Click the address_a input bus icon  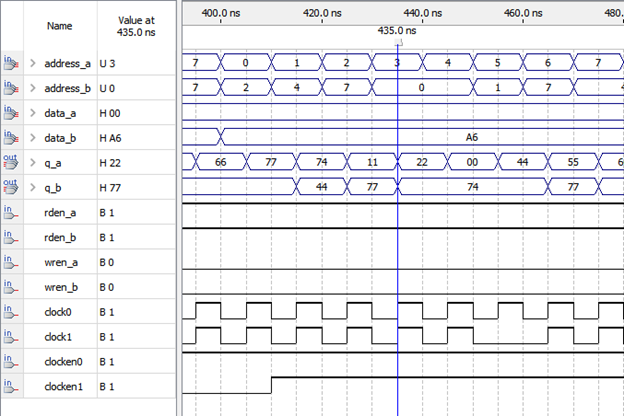coord(12,63)
